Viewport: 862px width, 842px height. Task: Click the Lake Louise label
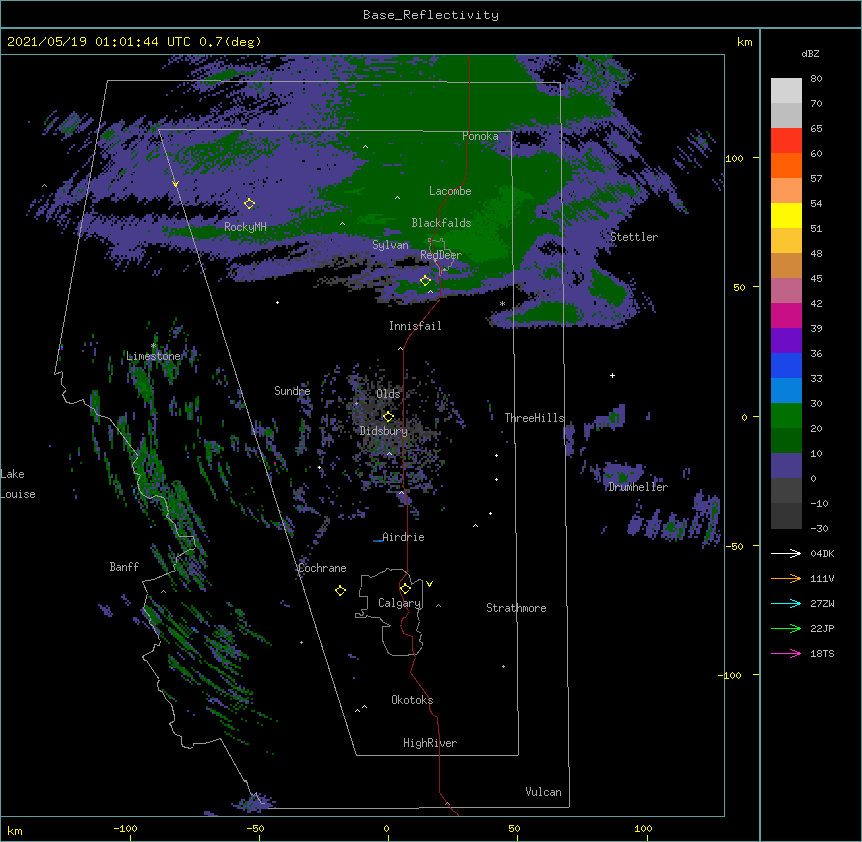(x=17, y=484)
